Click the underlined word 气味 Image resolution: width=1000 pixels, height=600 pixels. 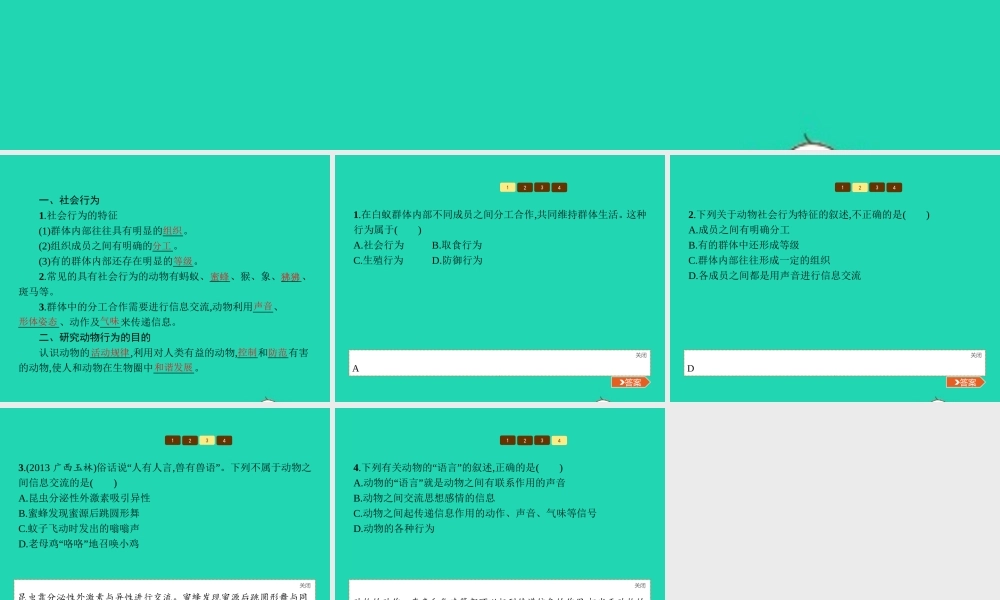110,322
